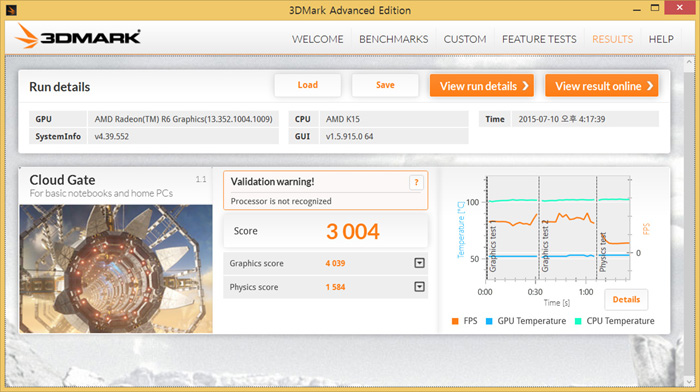Expand the Physics score details arrow
Screen dimensions: 700x392
coord(419,287)
